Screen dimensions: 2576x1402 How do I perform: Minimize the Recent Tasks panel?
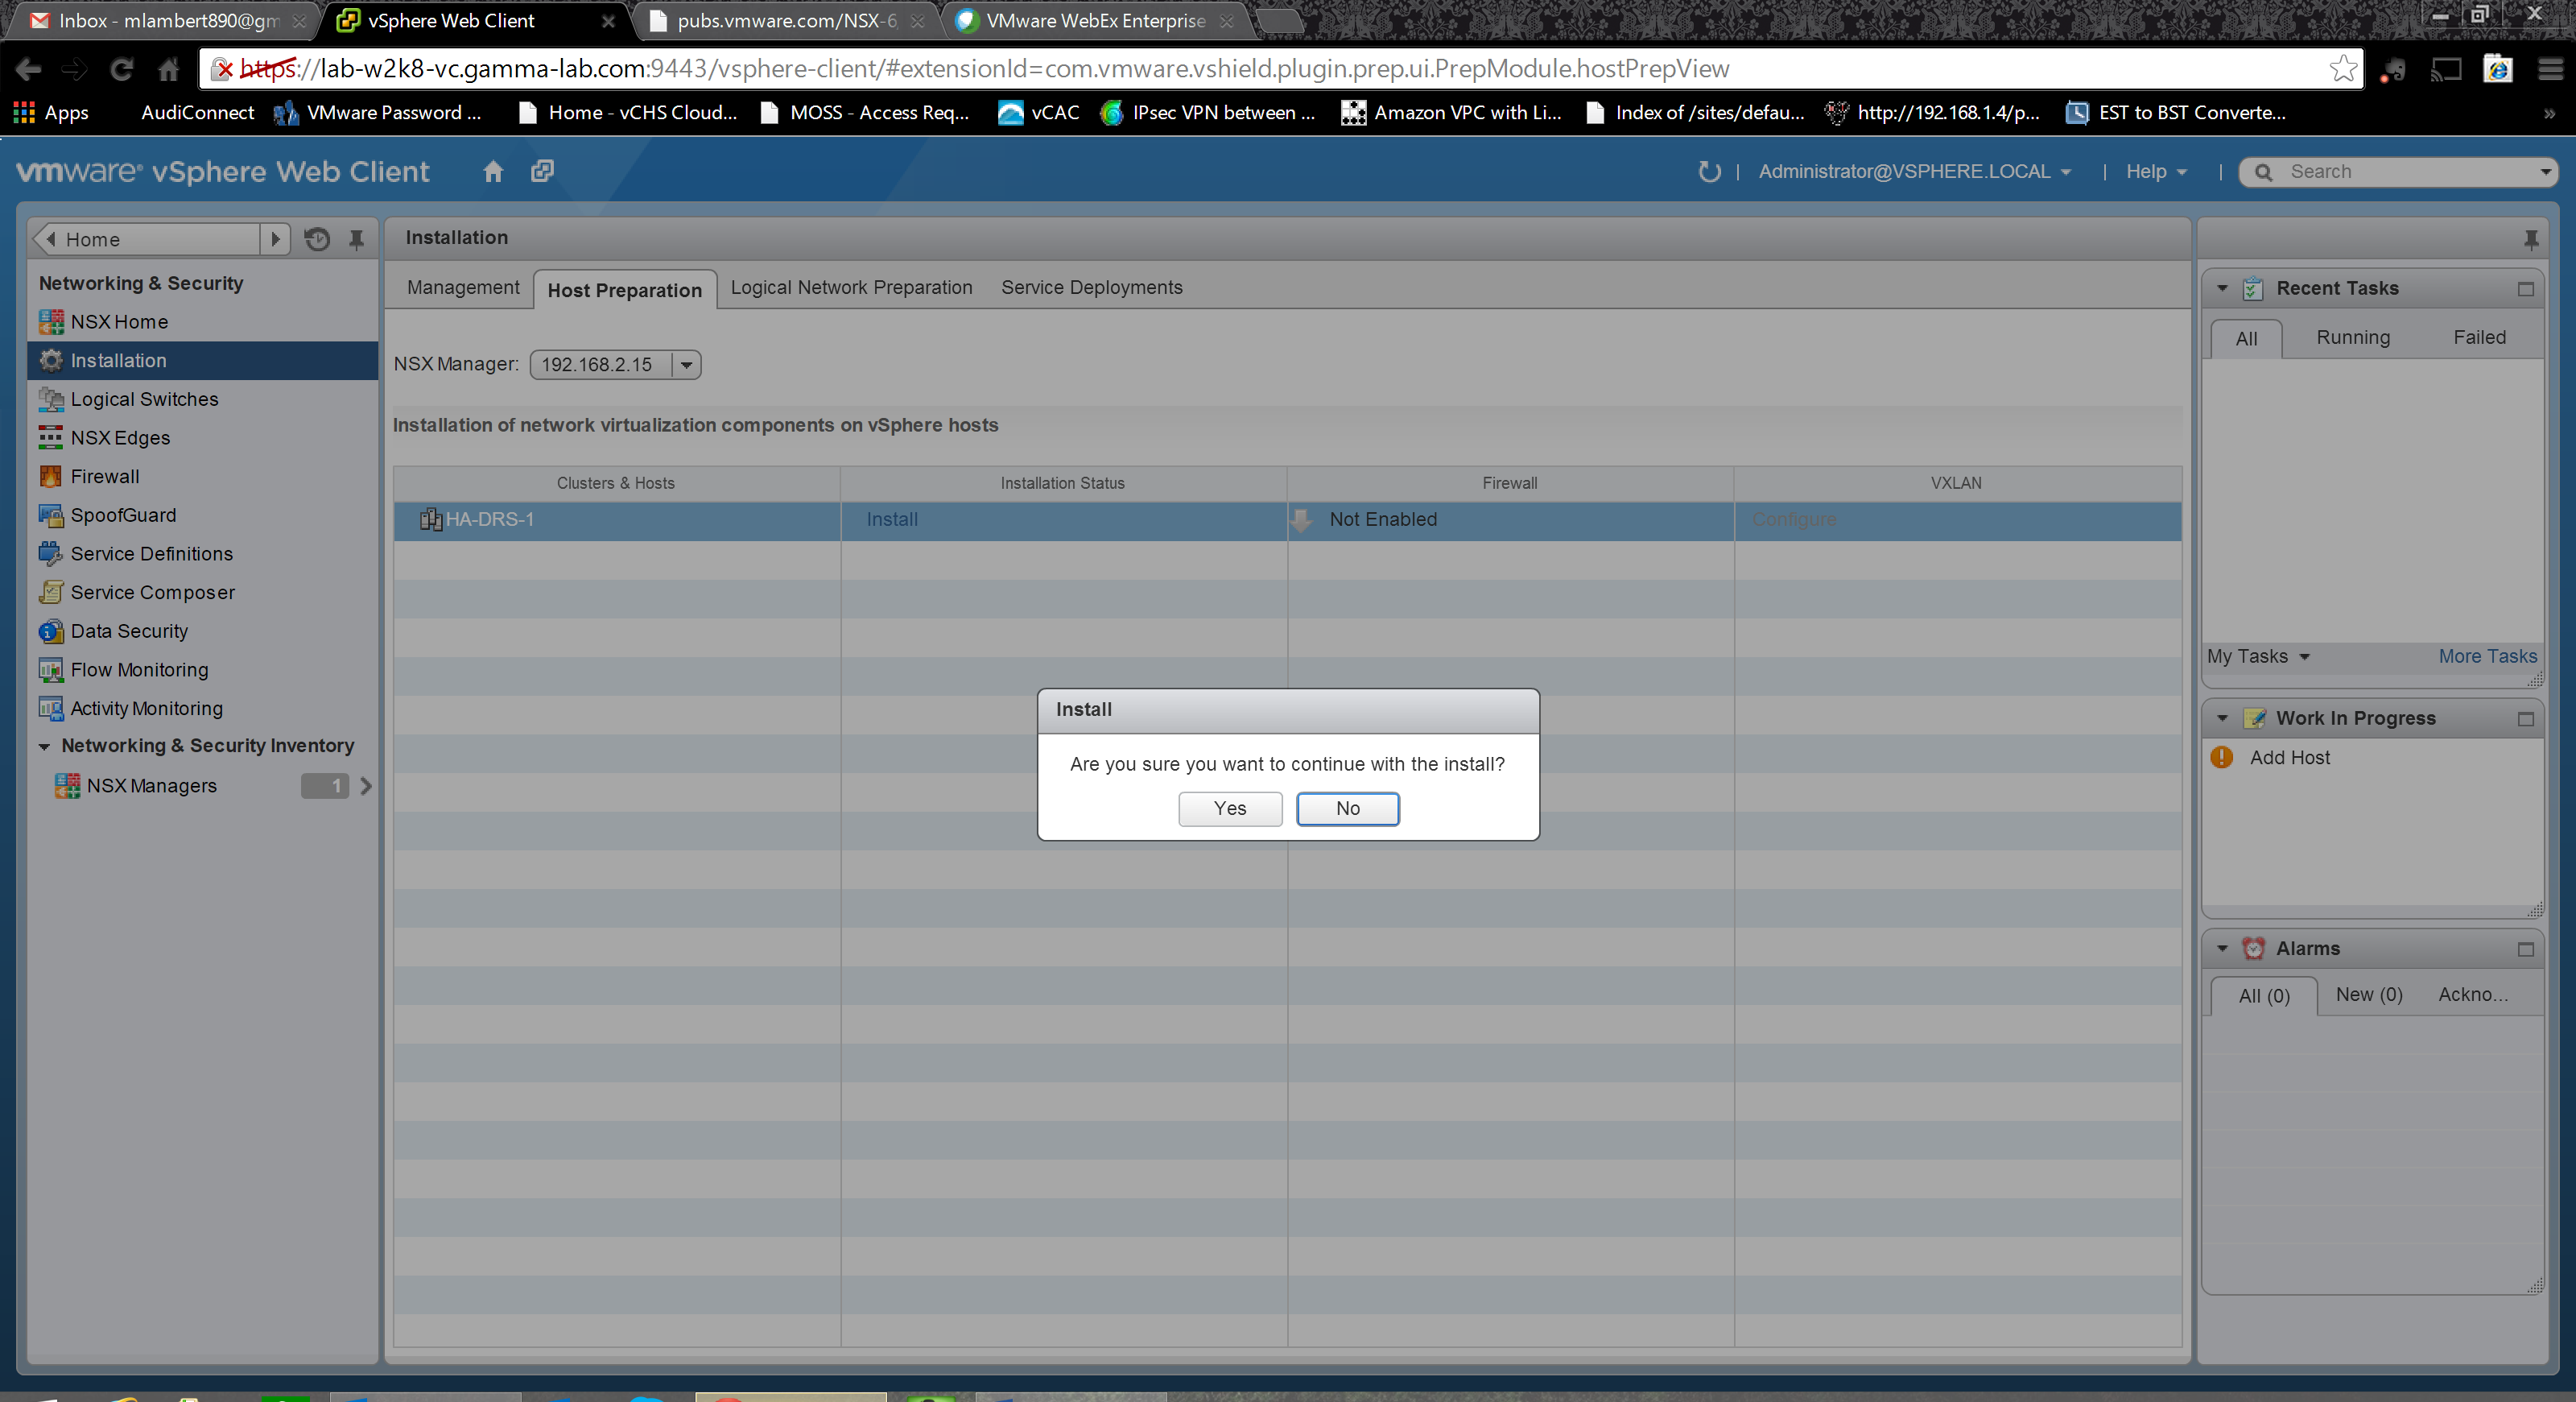tap(2525, 289)
